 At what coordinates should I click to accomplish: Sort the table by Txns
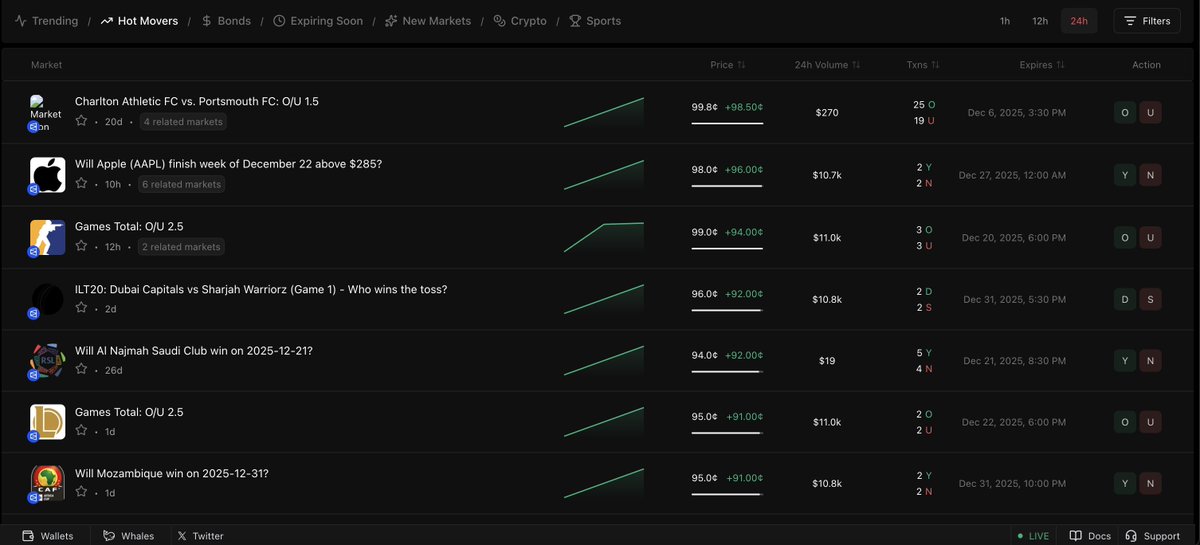click(923, 65)
